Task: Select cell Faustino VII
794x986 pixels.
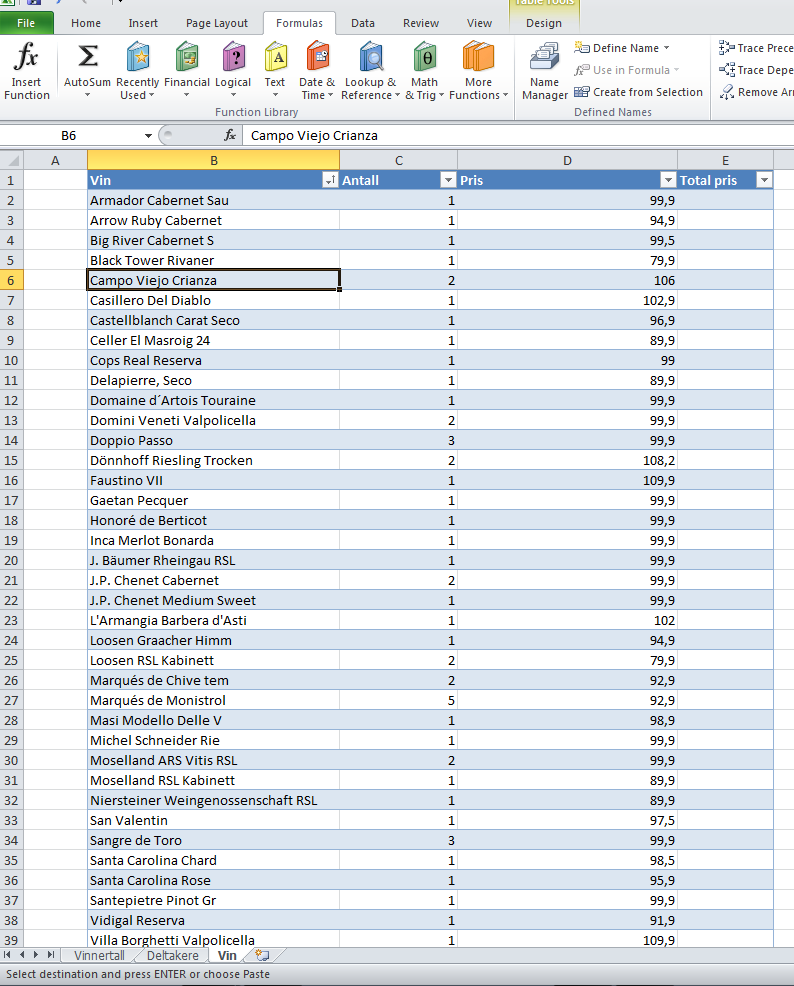Action: [213, 480]
